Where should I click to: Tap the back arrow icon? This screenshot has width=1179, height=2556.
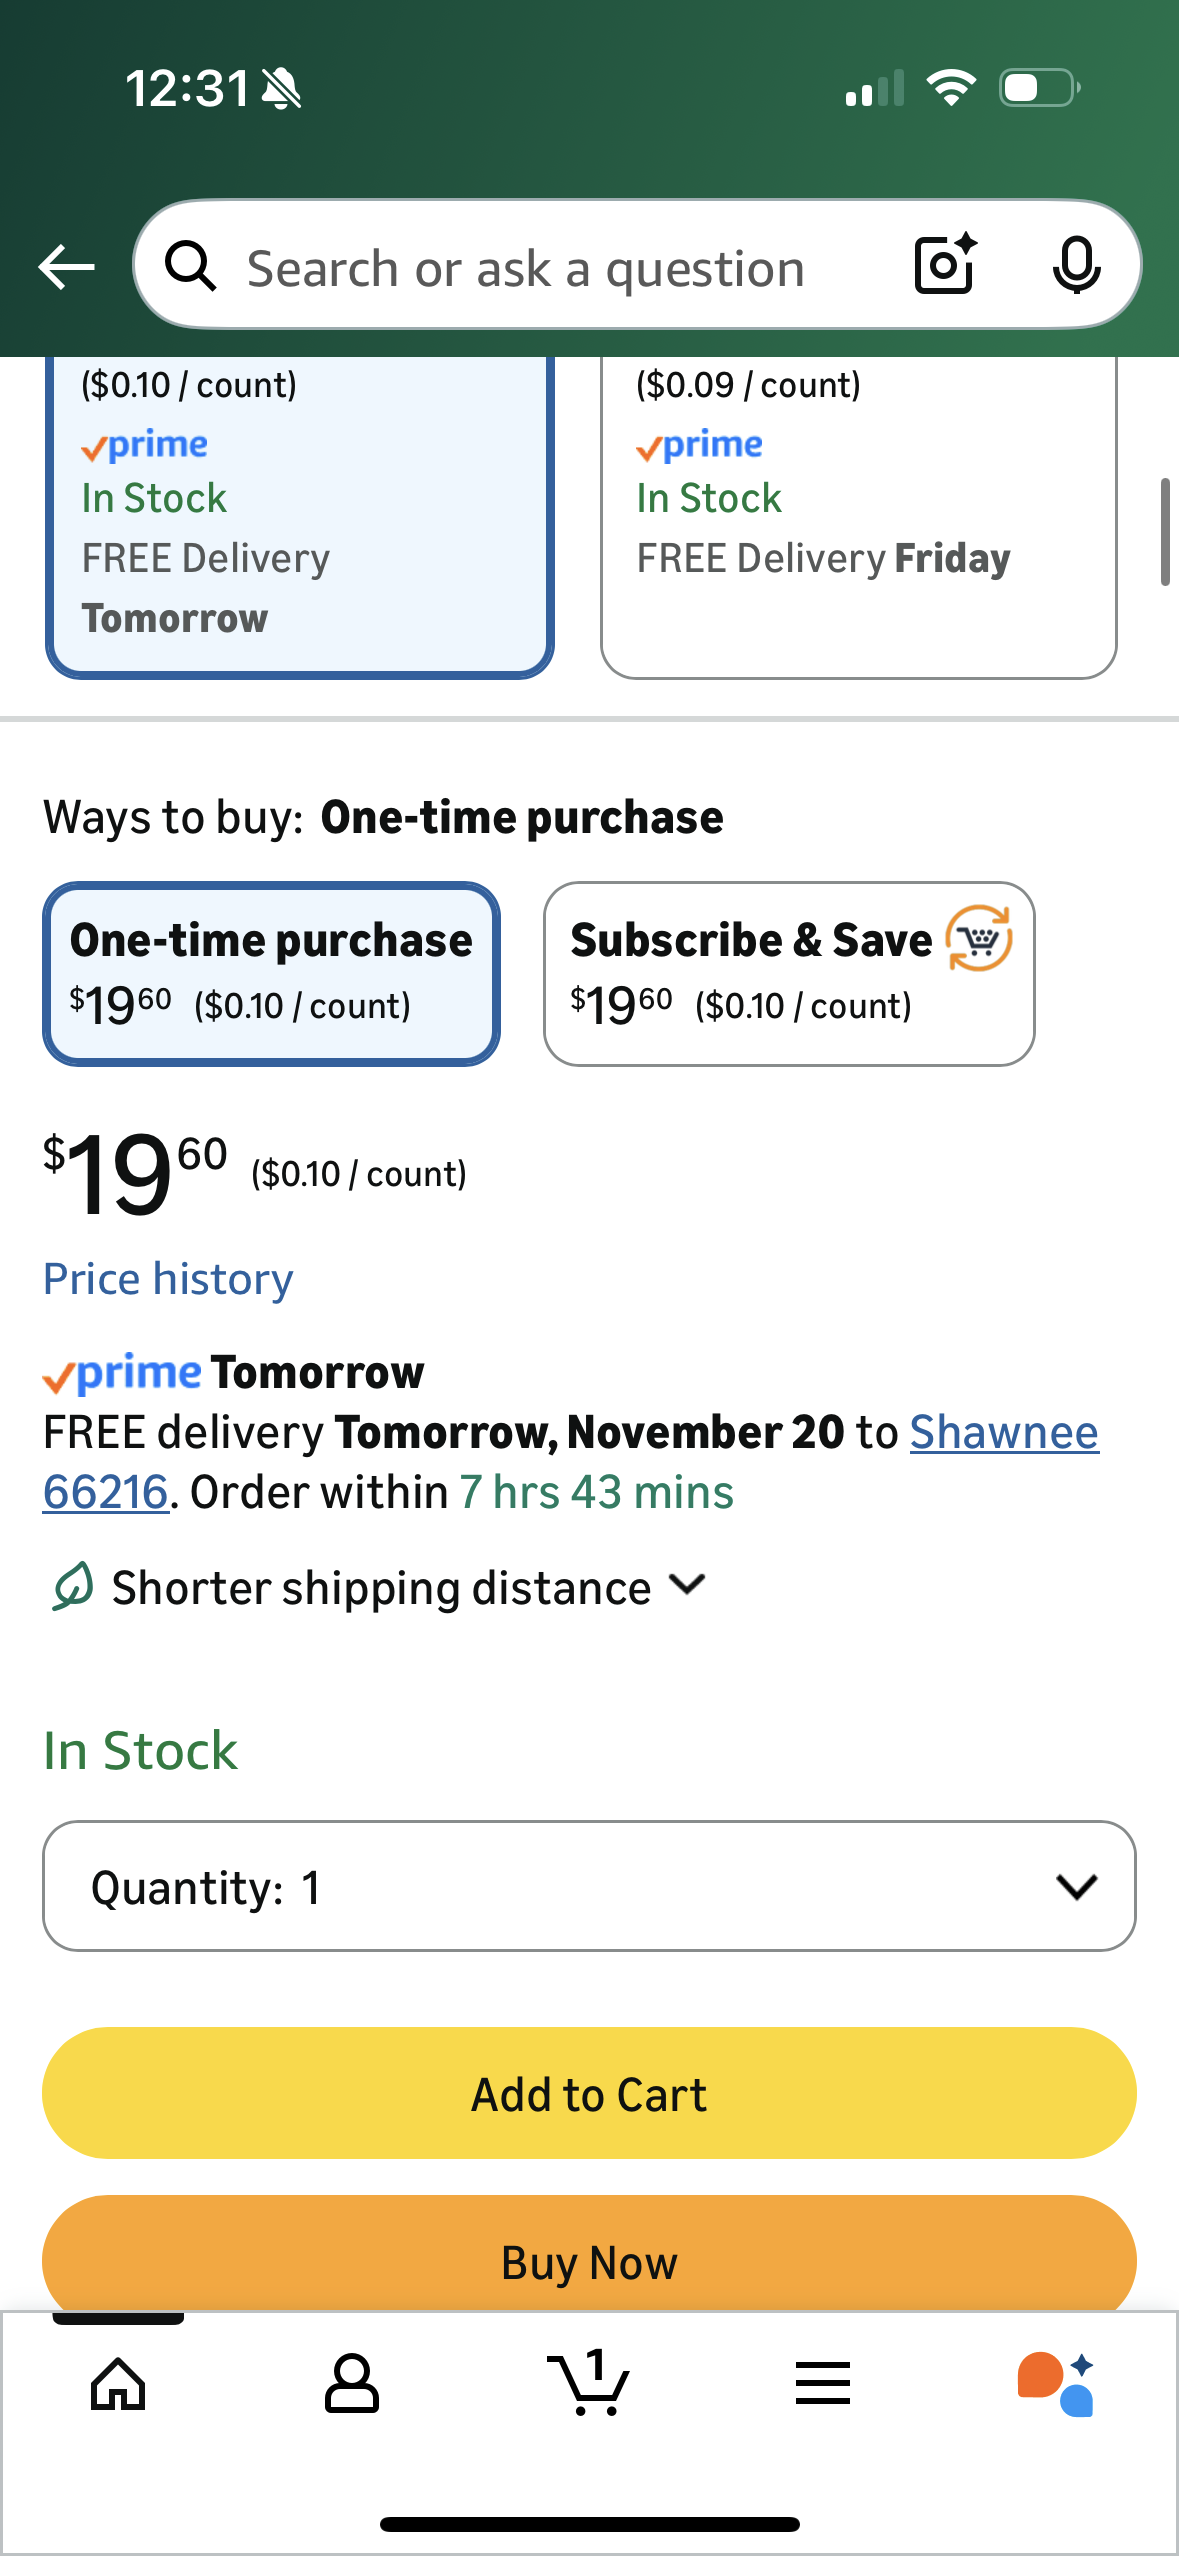pyautogui.click(x=66, y=267)
